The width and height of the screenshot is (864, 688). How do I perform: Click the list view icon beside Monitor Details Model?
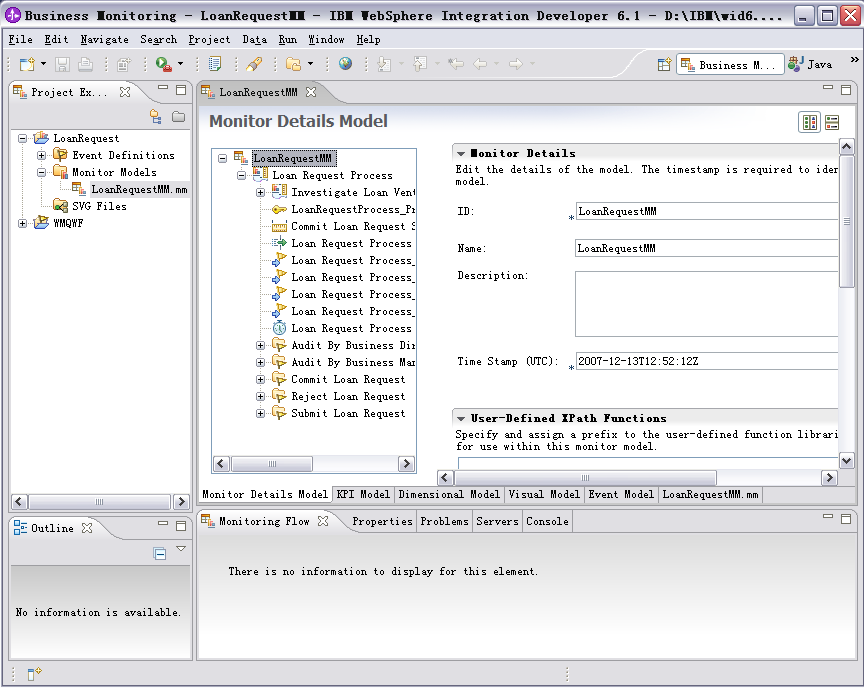(831, 122)
